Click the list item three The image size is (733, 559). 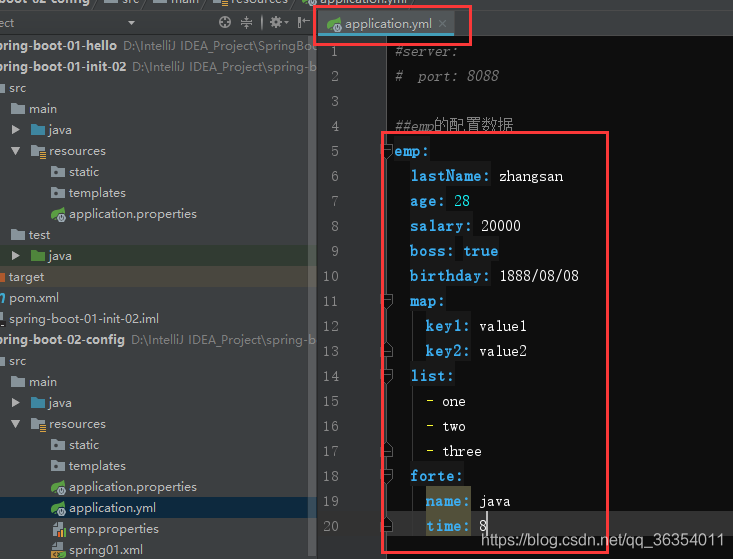click(x=462, y=451)
